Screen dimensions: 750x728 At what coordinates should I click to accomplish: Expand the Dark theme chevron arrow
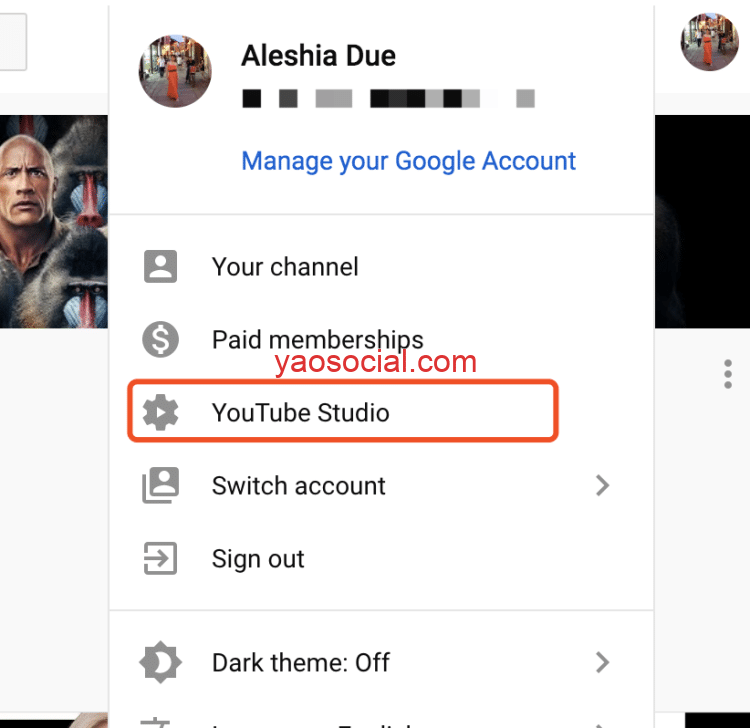tap(602, 662)
